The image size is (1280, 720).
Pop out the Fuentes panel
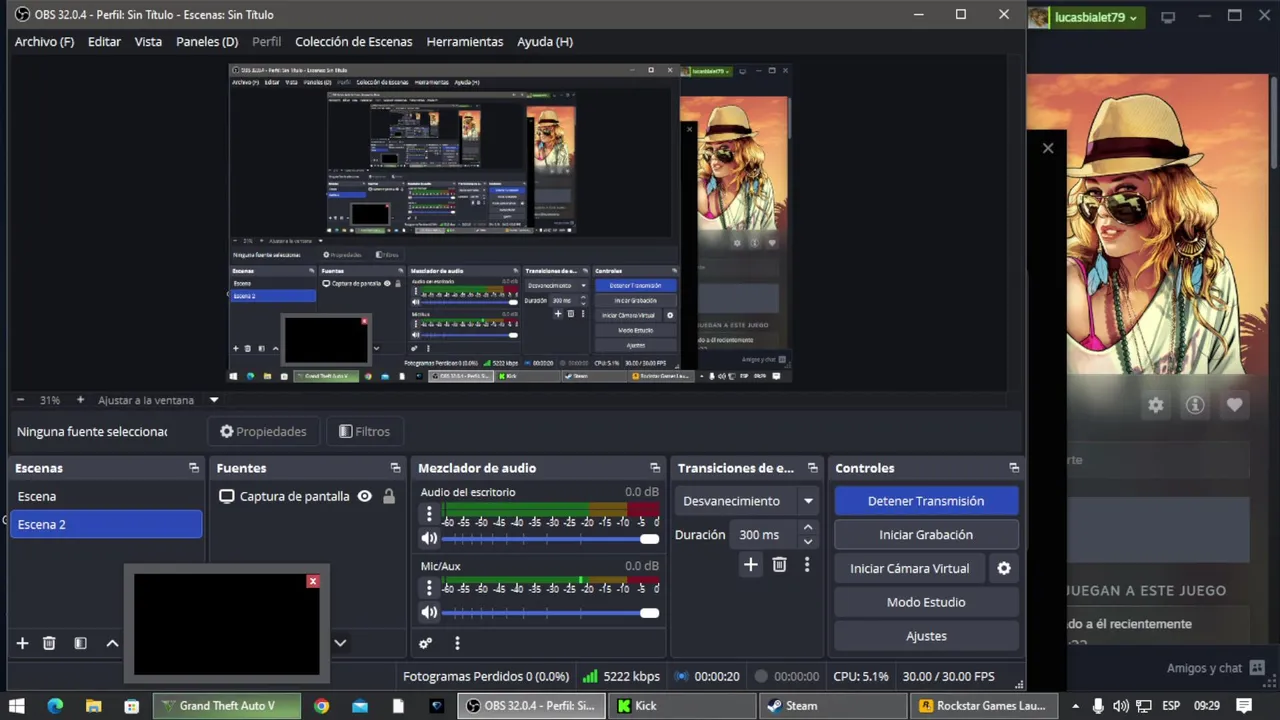tap(395, 468)
